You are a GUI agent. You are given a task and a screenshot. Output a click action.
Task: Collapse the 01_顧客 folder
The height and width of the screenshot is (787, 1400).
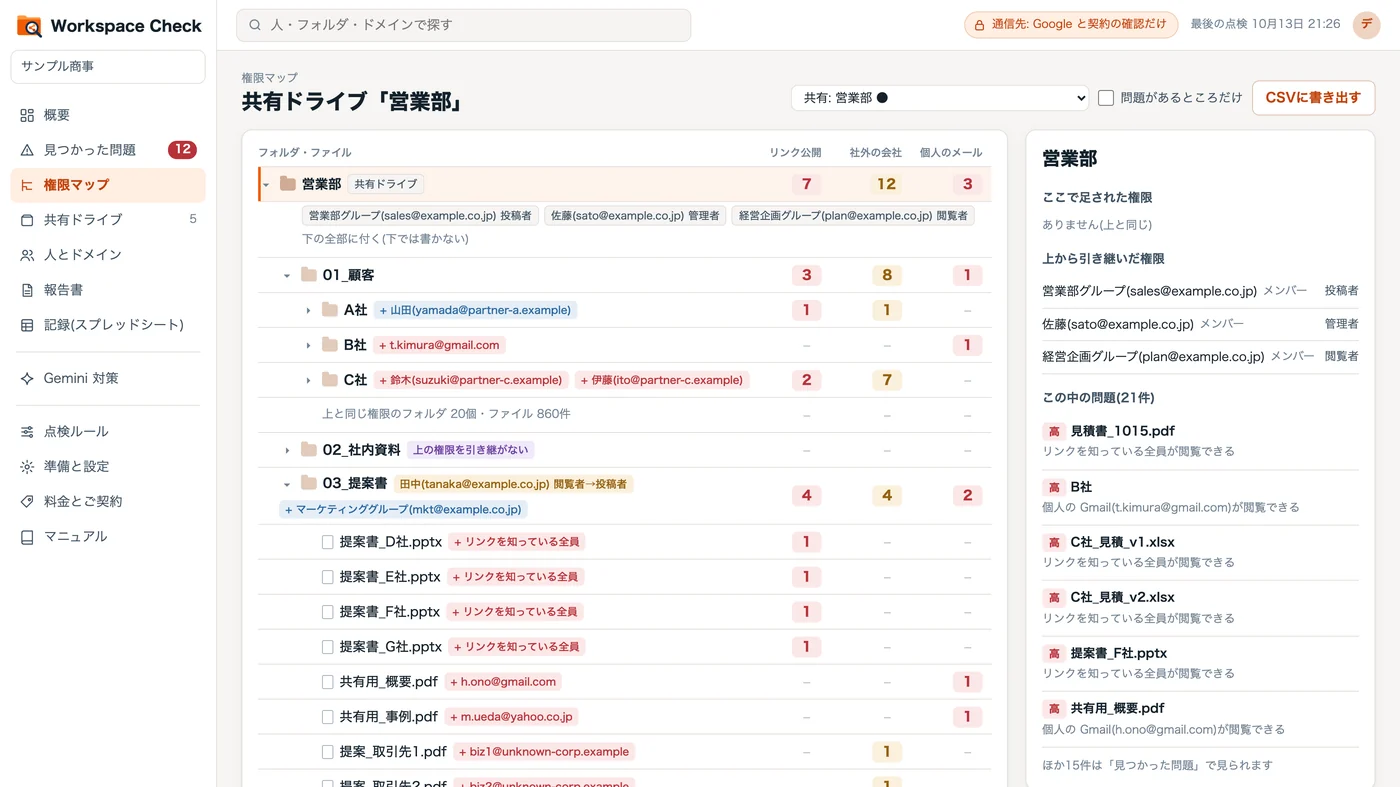tap(287, 276)
